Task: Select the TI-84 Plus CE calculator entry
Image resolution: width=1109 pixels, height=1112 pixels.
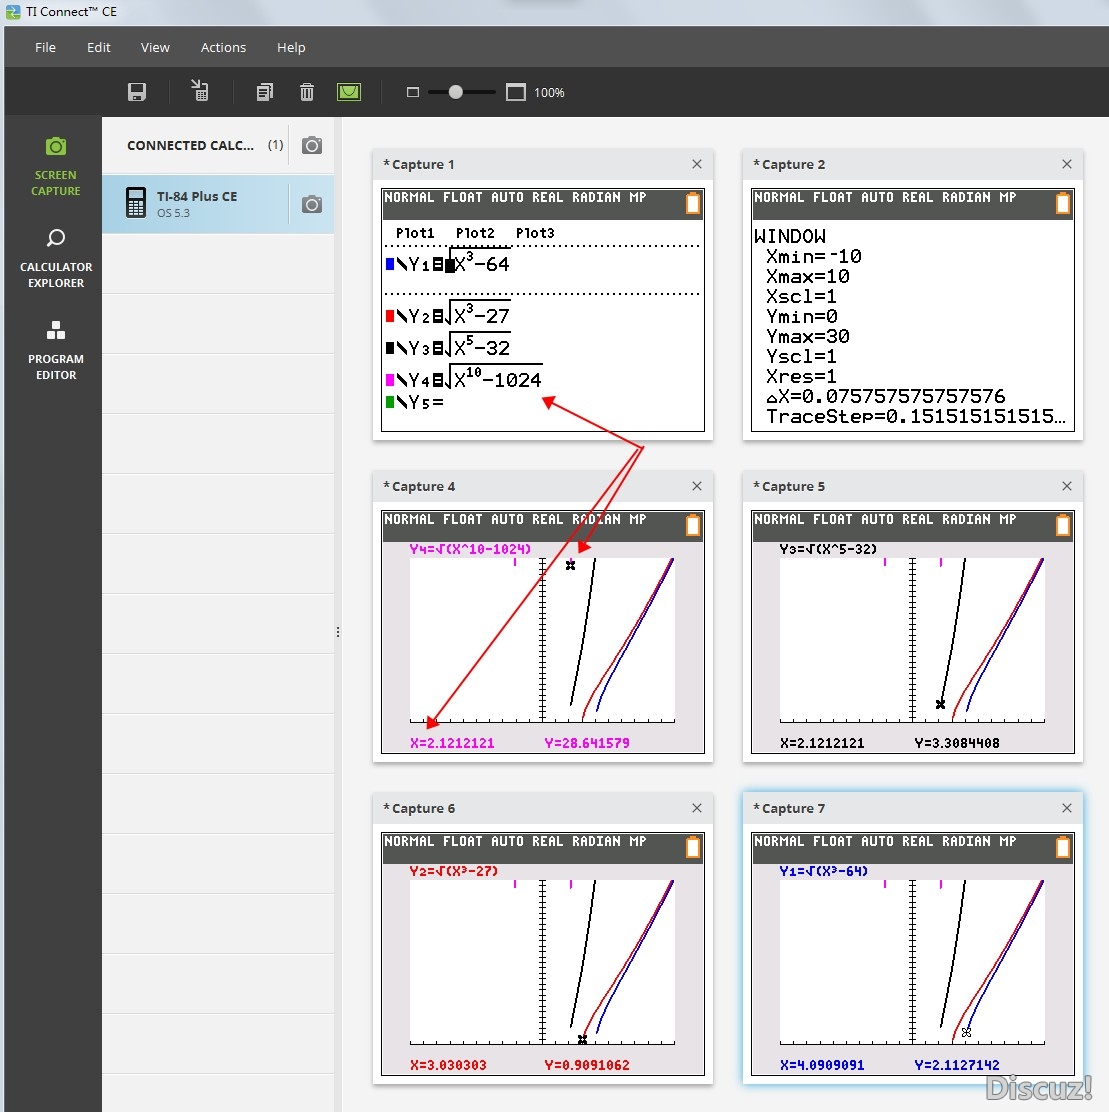Action: pos(196,204)
